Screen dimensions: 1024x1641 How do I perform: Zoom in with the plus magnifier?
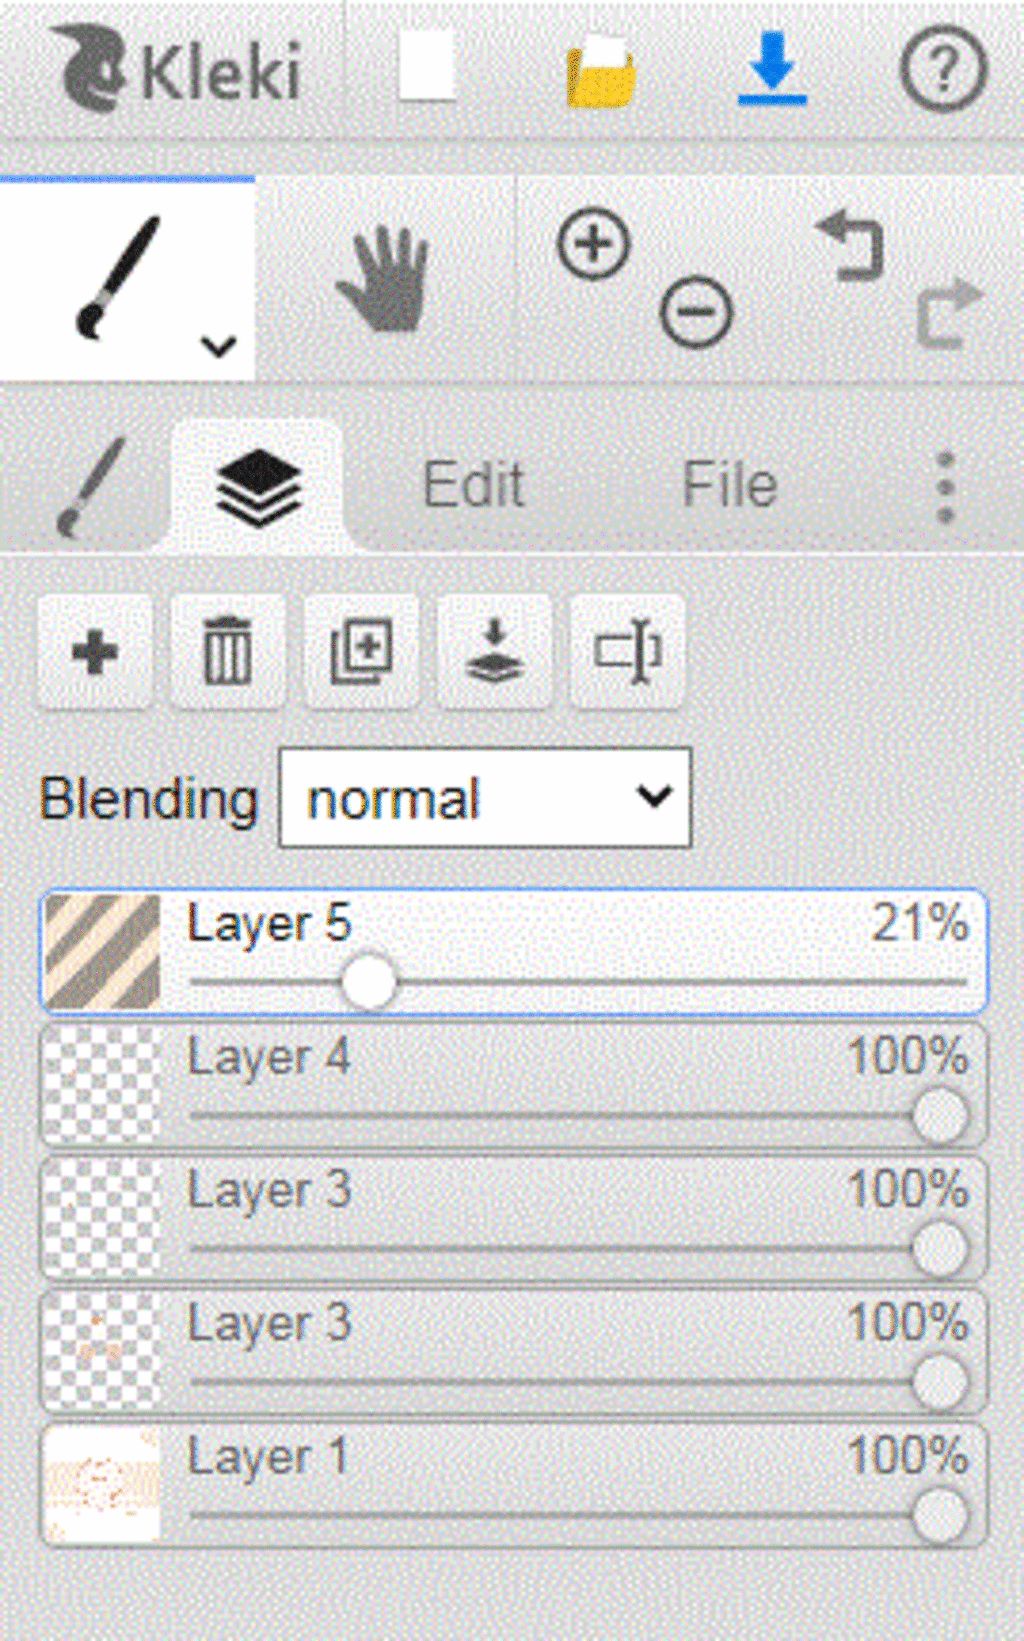[x=594, y=244]
